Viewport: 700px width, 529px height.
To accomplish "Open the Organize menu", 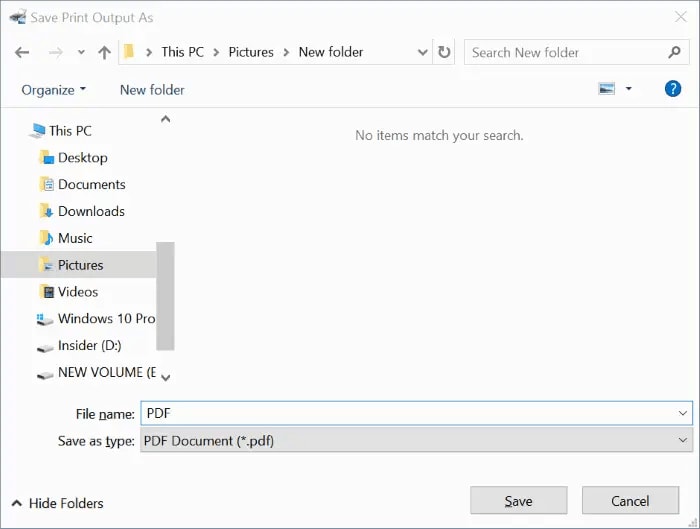I will pyautogui.click(x=53, y=90).
